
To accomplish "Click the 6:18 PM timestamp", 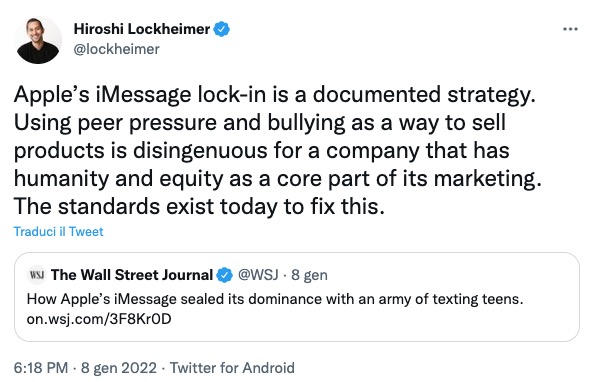I will (41, 368).
